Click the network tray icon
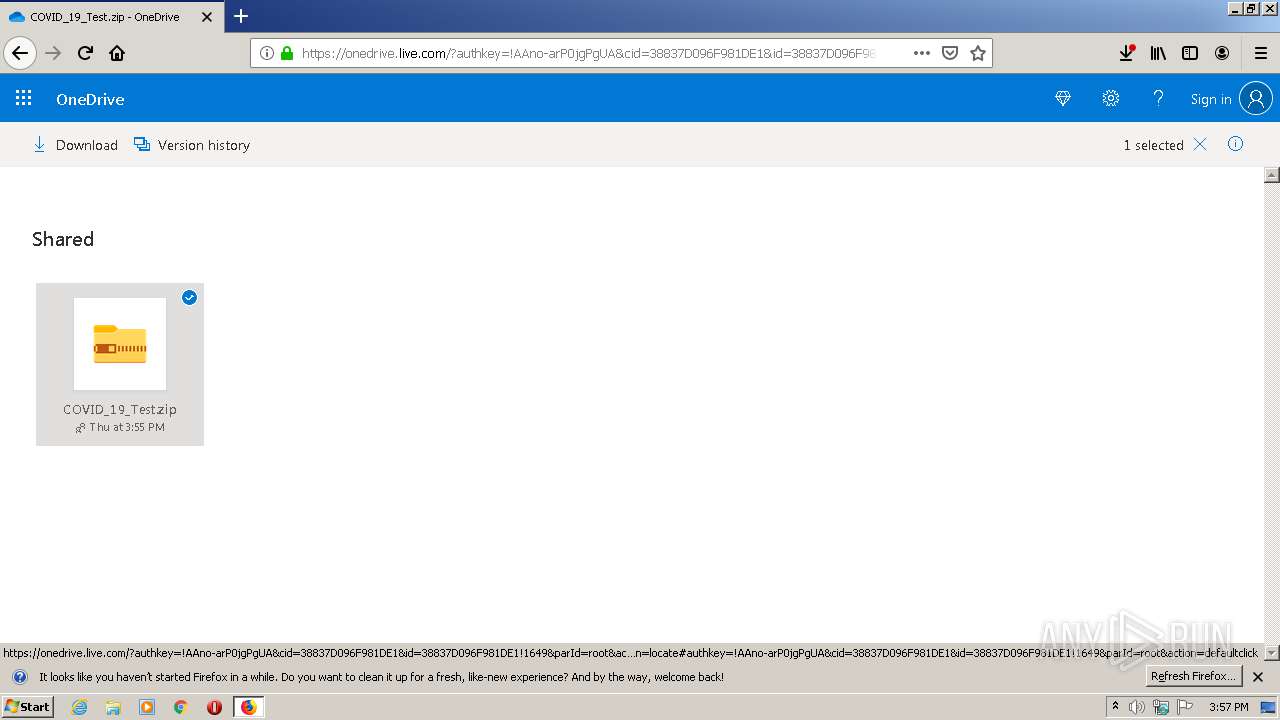Screen dimensions: 1280x720 click(x=1161, y=707)
